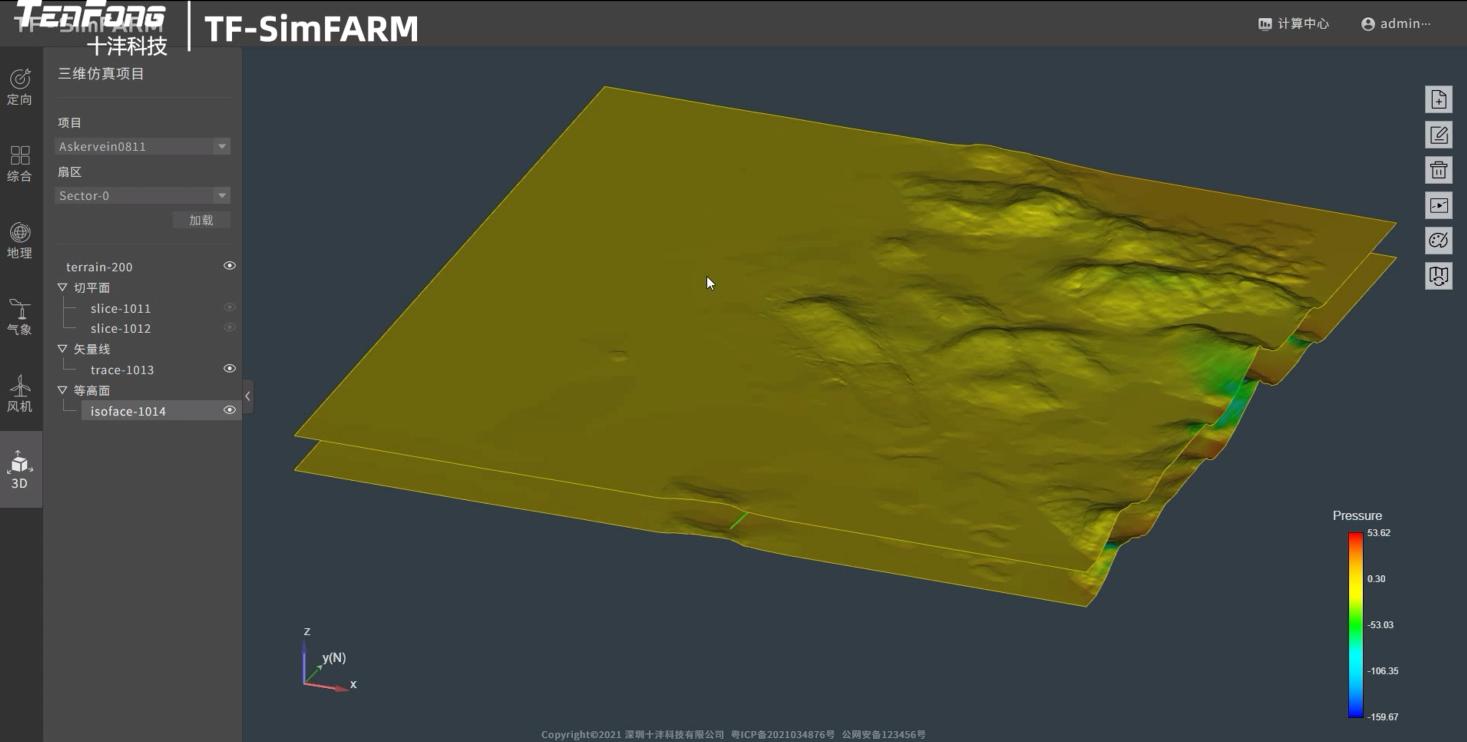Select isoface-1014 in the tree
Image resolution: width=1467 pixels, height=742 pixels.
pyautogui.click(x=128, y=411)
